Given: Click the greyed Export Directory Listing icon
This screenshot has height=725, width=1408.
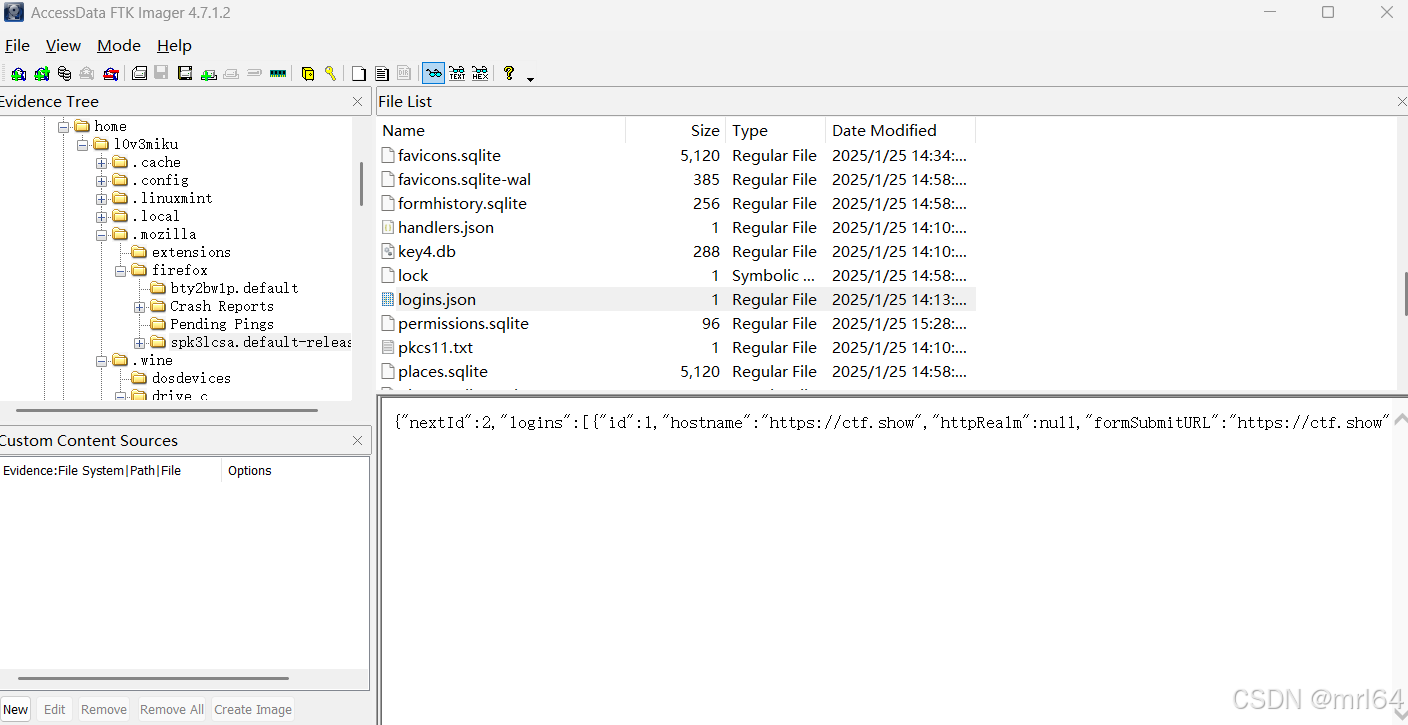Looking at the screenshot, I should pyautogui.click(x=404, y=73).
